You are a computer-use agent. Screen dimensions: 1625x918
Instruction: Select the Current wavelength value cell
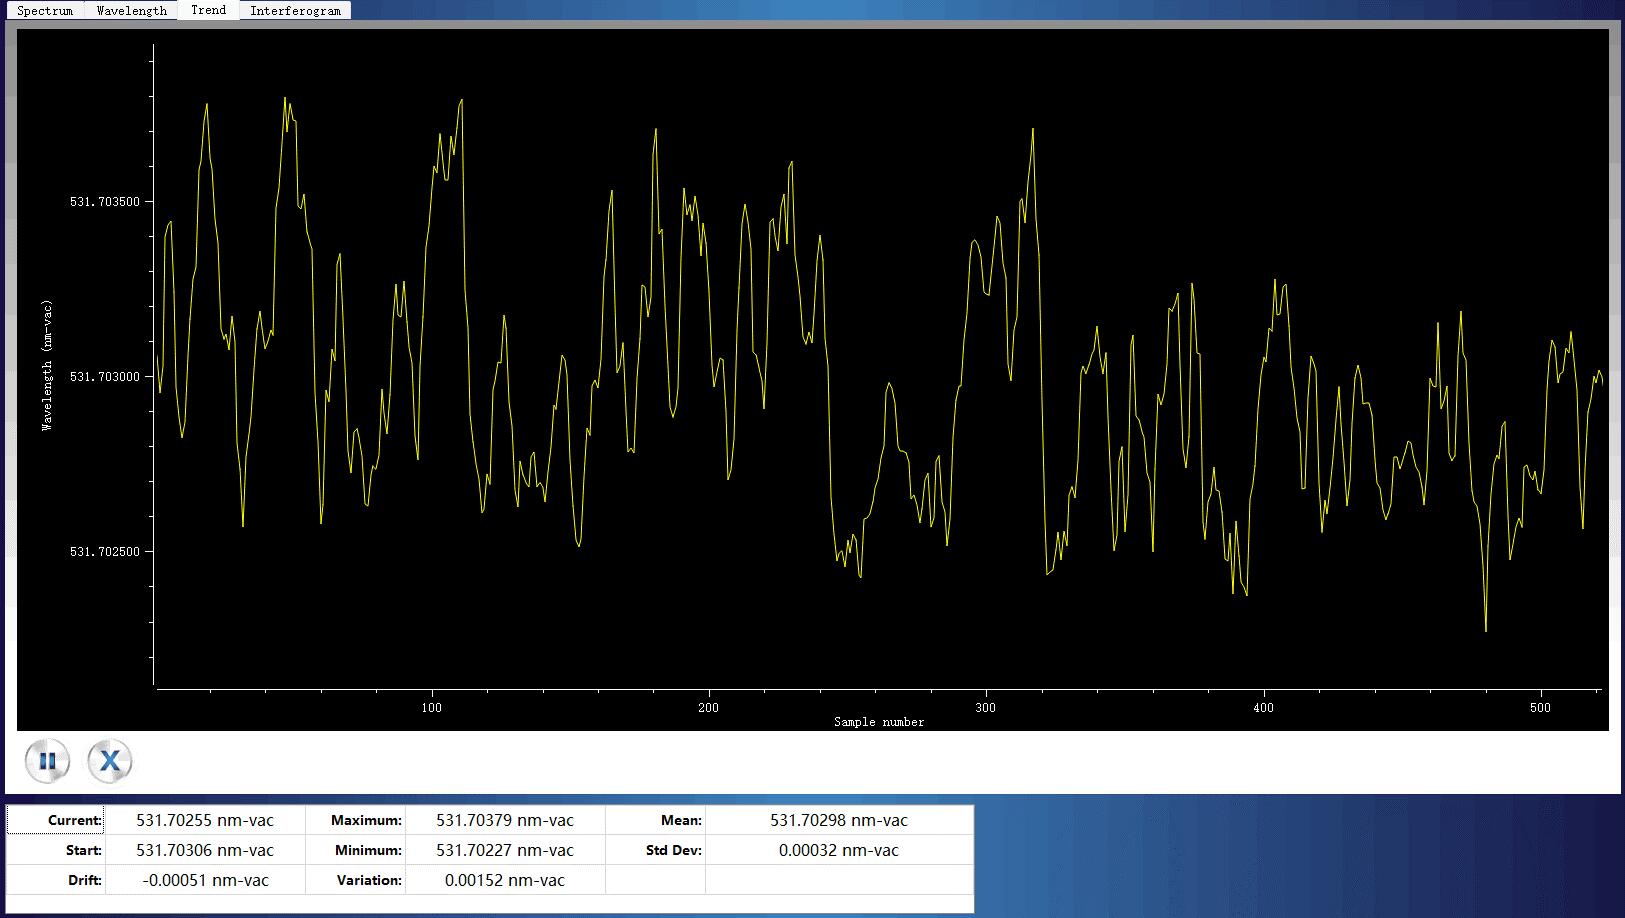click(x=205, y=820)
